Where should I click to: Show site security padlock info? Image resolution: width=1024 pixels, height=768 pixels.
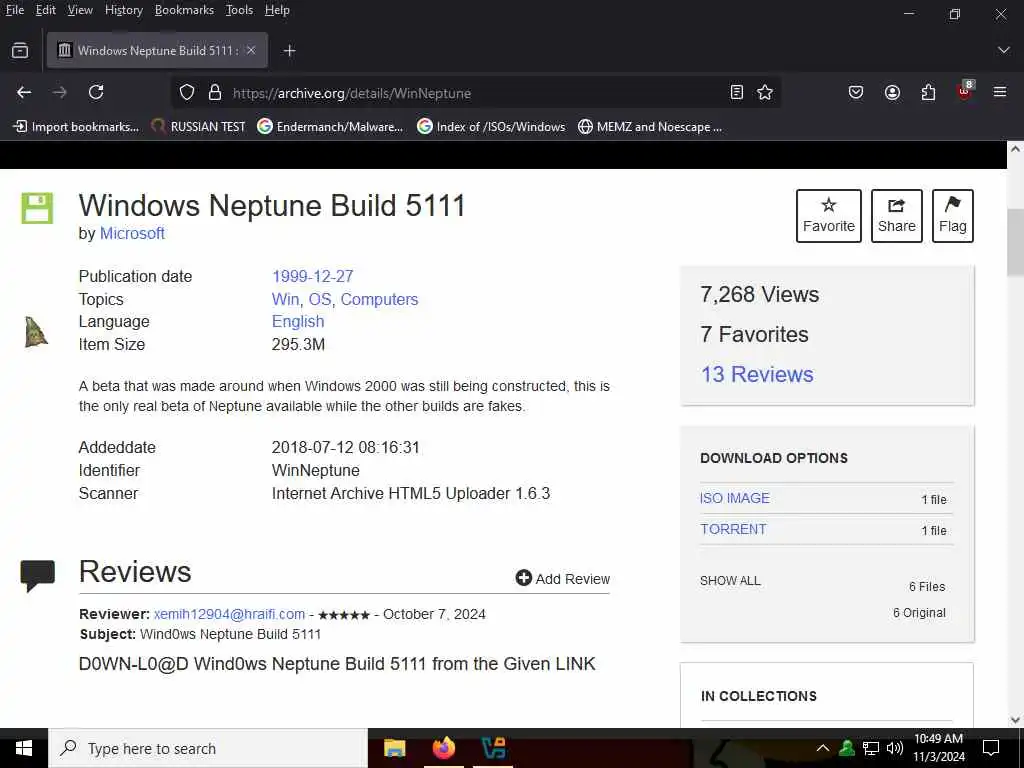[x=215, y=93]
